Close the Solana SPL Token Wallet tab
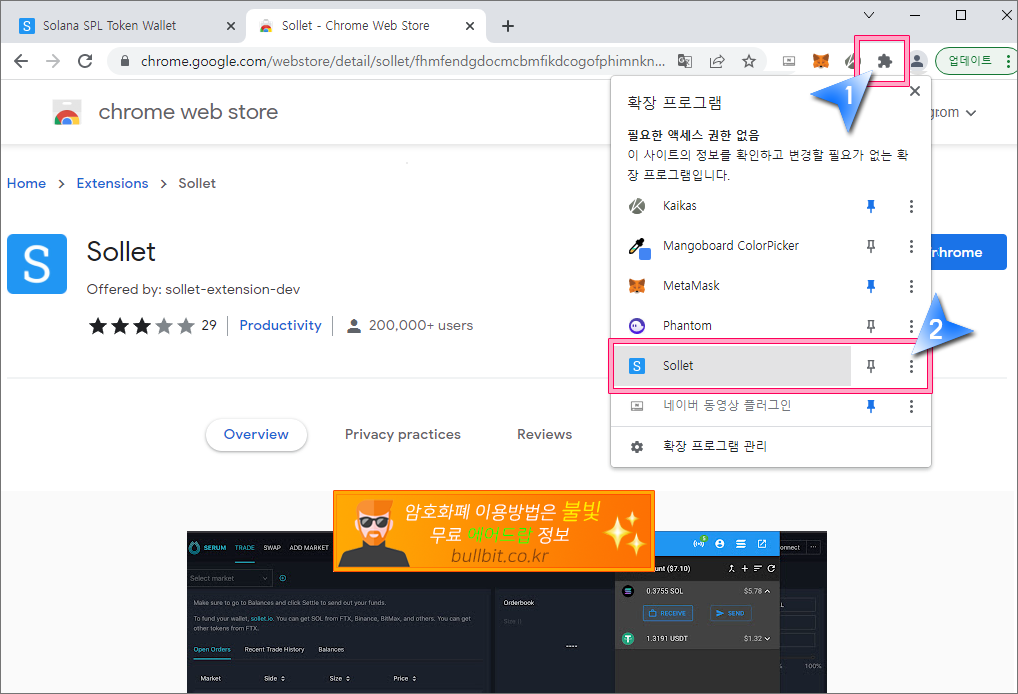The width and height of the screenshot is (1018, 694). (231, 26)
